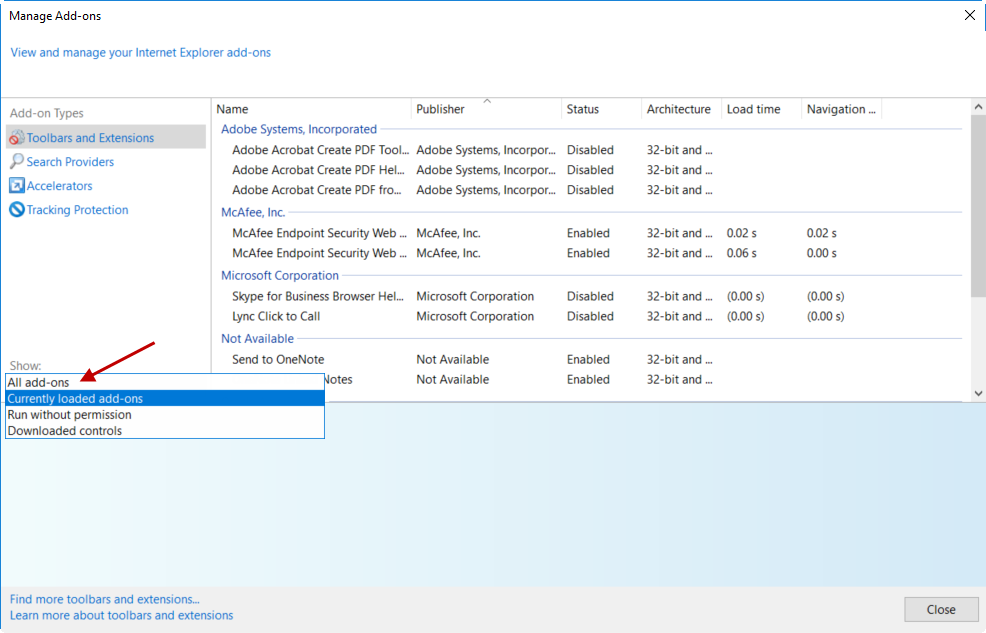986x633 pixels.
Task: Close the Manage Add-ons window
Action: click(x=970, y=16)
